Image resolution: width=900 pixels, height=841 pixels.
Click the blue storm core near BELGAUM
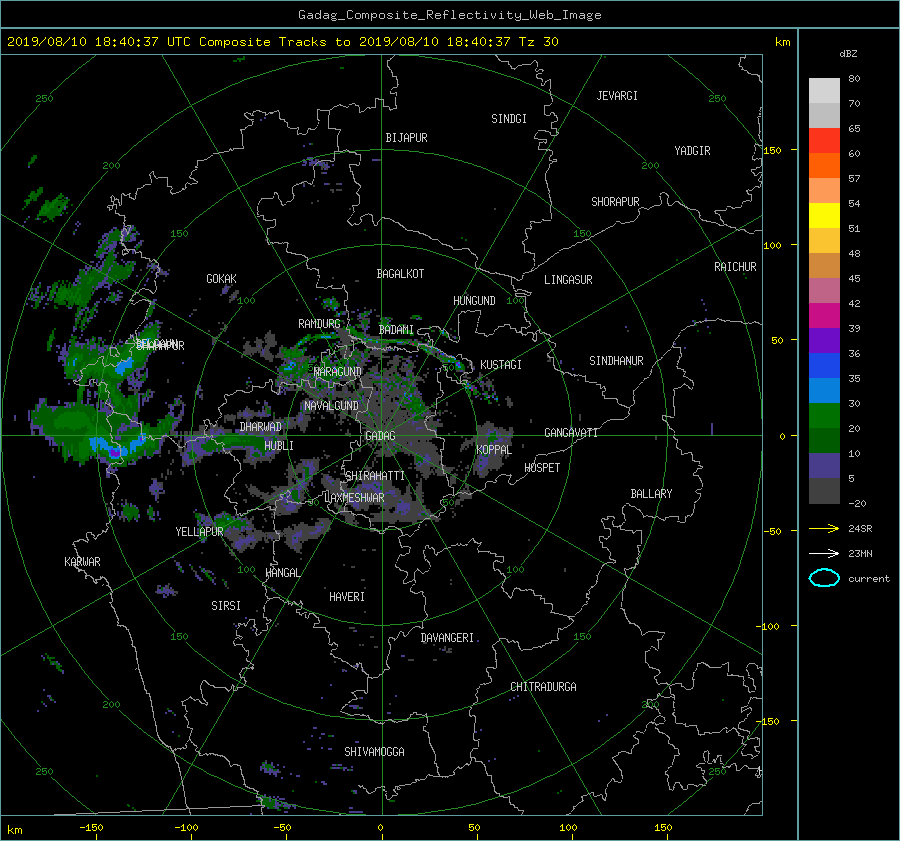tap(124, 366)
